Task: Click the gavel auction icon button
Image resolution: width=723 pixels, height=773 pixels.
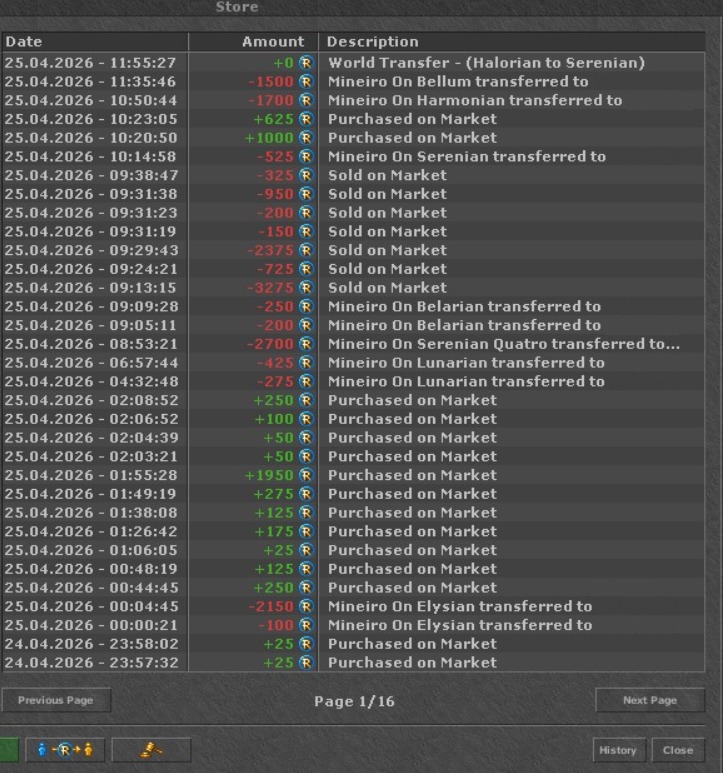Action: tap(151, 750)
